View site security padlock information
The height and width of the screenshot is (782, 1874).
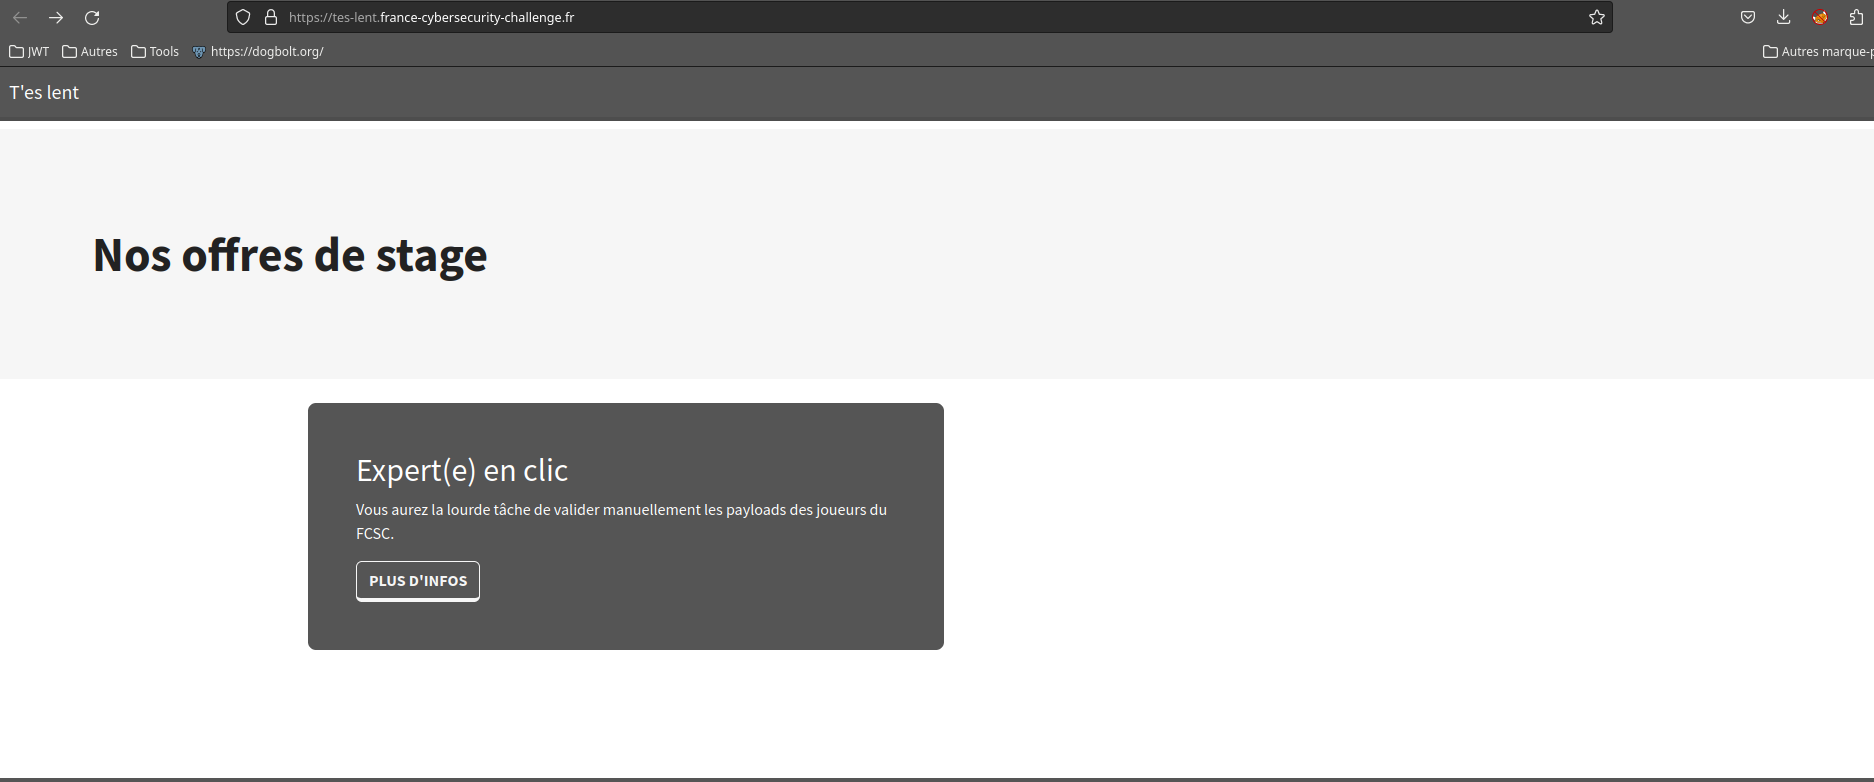click(270, 17)
